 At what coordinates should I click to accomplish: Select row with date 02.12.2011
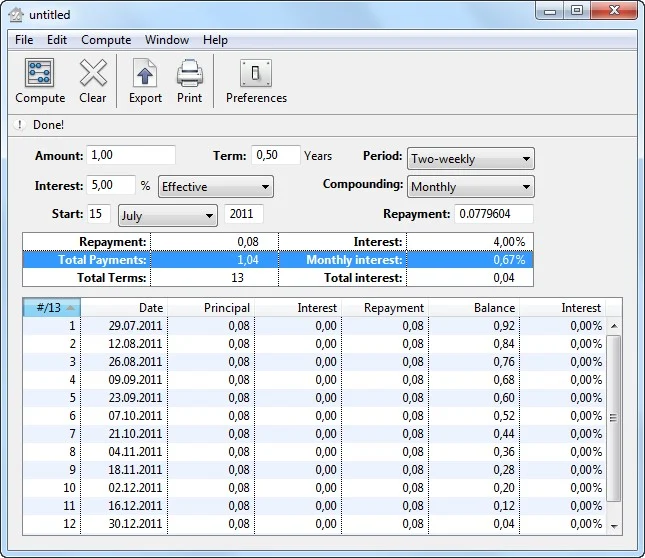[x=314, y=488]
